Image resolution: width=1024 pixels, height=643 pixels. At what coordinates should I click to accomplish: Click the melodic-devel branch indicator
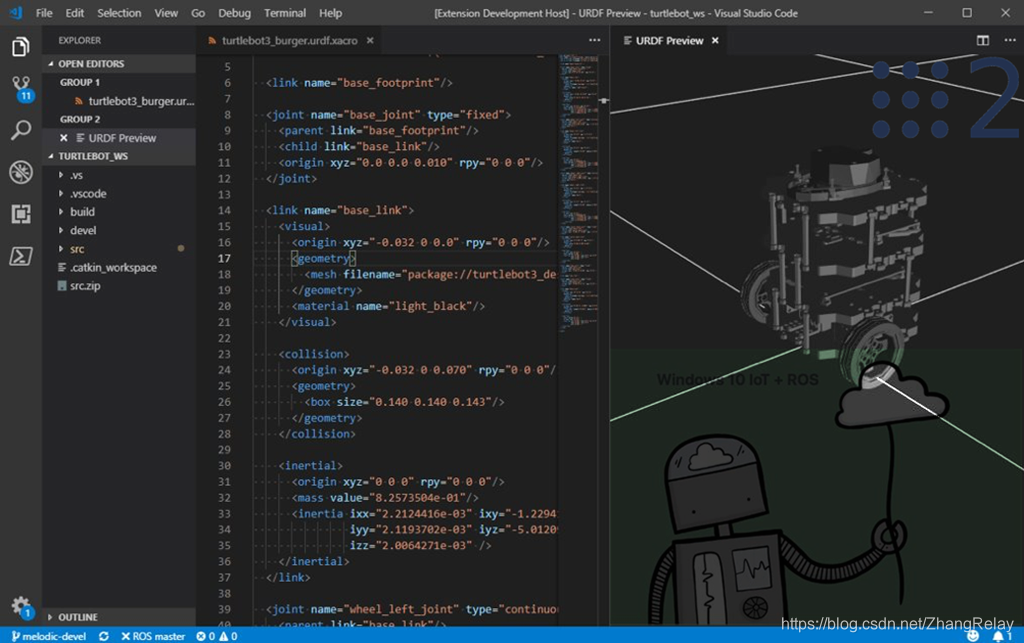(x=49, y=636)
